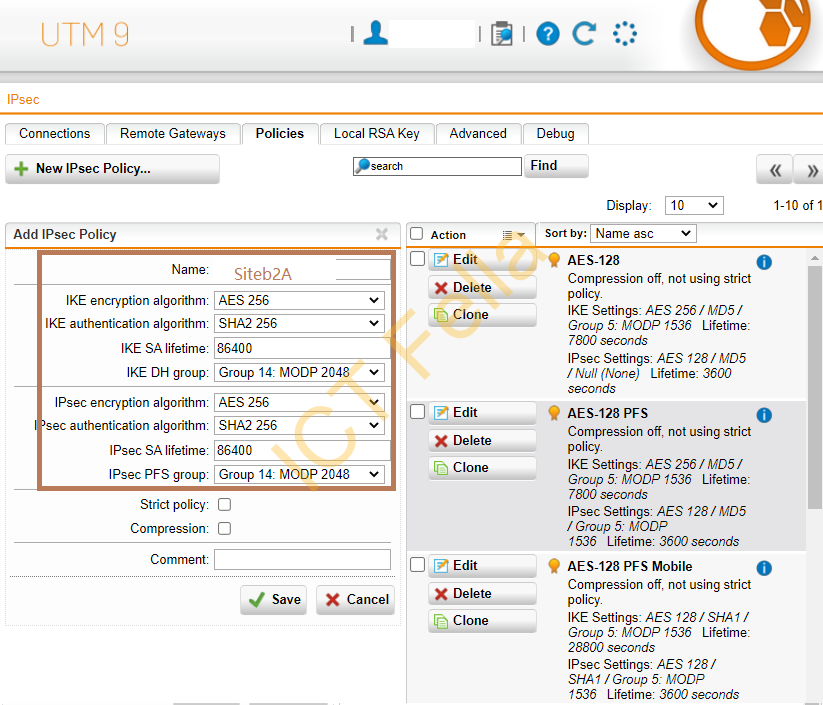Clone the AES-128 PFS Mobile policy

[x=482, y=620]
